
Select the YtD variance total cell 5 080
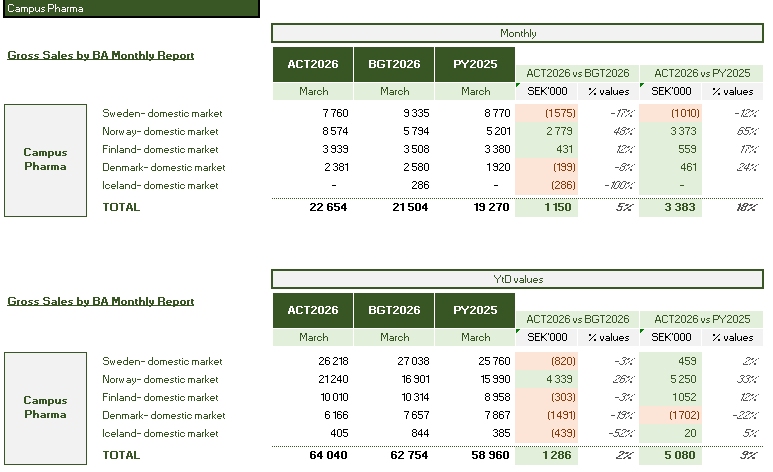678,455
